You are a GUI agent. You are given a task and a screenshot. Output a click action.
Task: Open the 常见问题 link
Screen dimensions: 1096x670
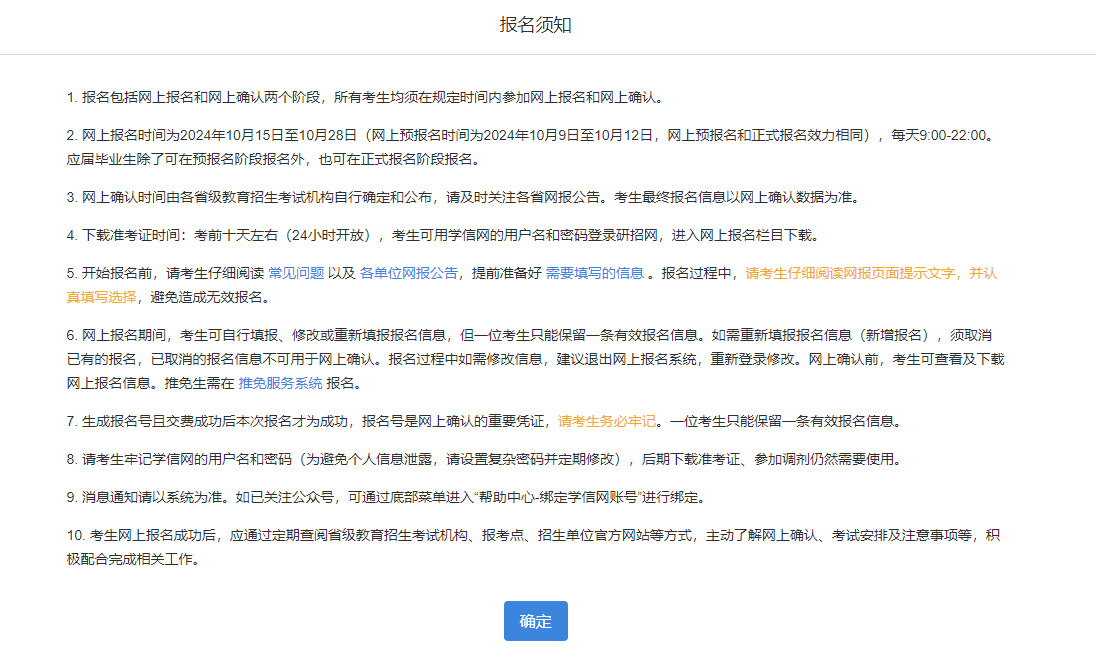point(296,273)
